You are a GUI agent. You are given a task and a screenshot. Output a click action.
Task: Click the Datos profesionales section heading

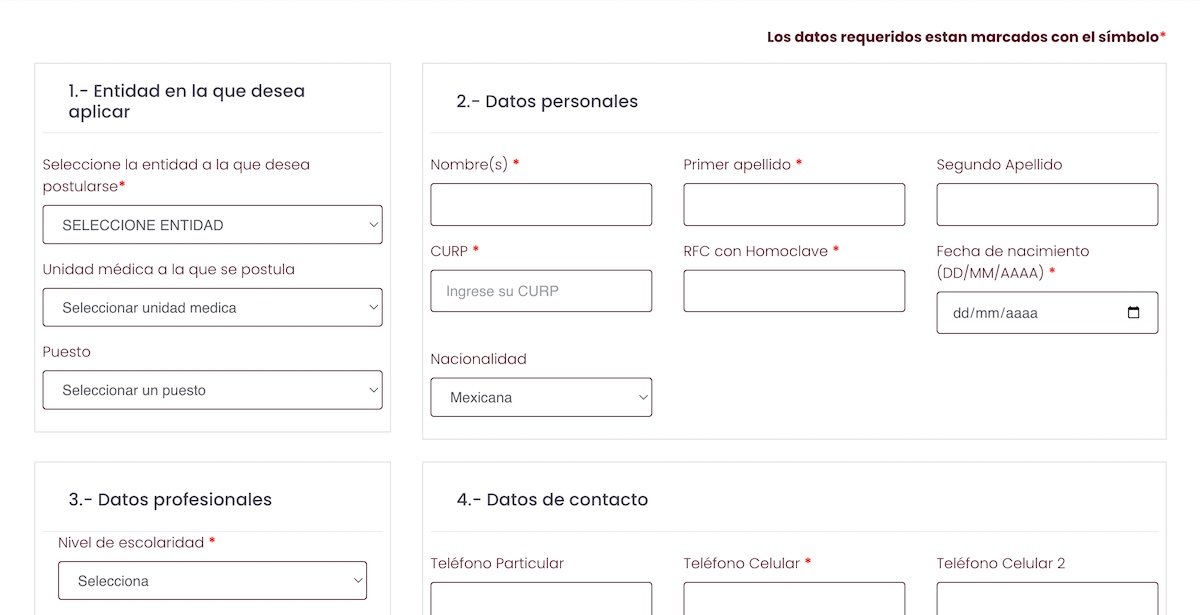(170, 499)
